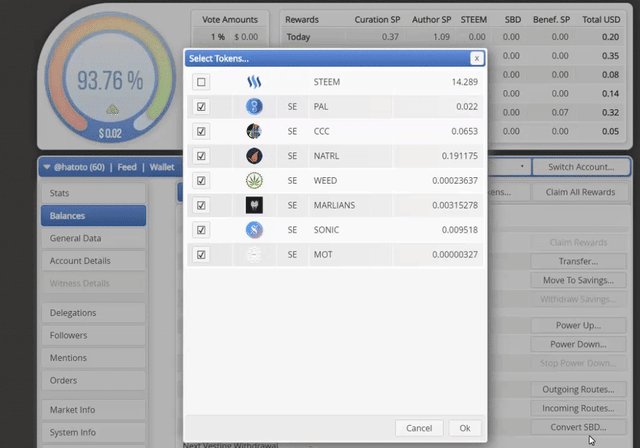Click Move To Savings button
The image size is (640, 448).
[578, 280]
